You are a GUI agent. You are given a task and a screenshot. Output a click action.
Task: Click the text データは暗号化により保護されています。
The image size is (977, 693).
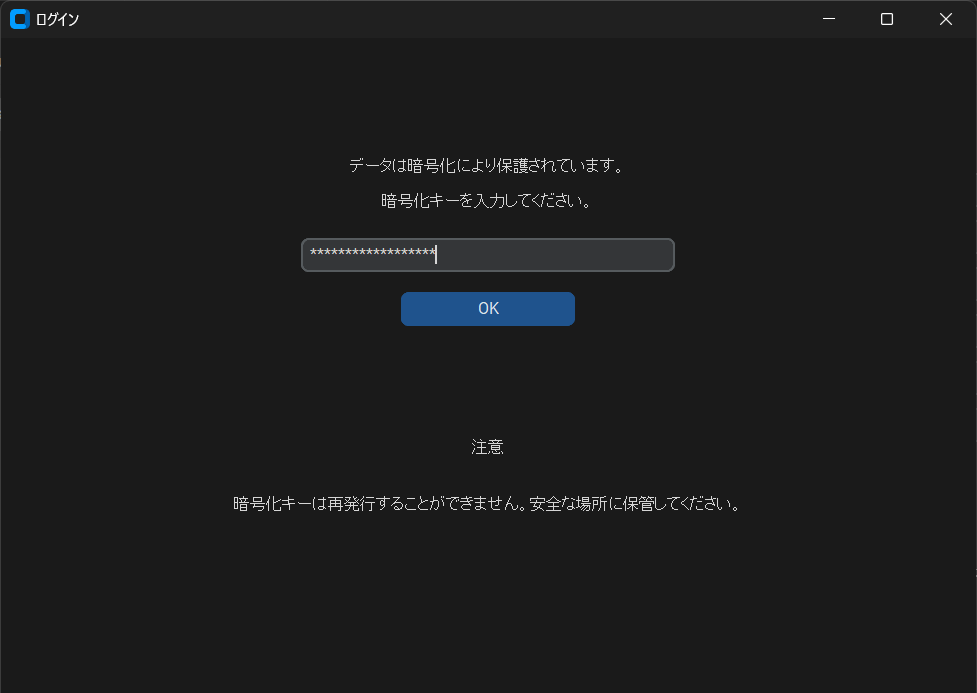pos(487,166)
